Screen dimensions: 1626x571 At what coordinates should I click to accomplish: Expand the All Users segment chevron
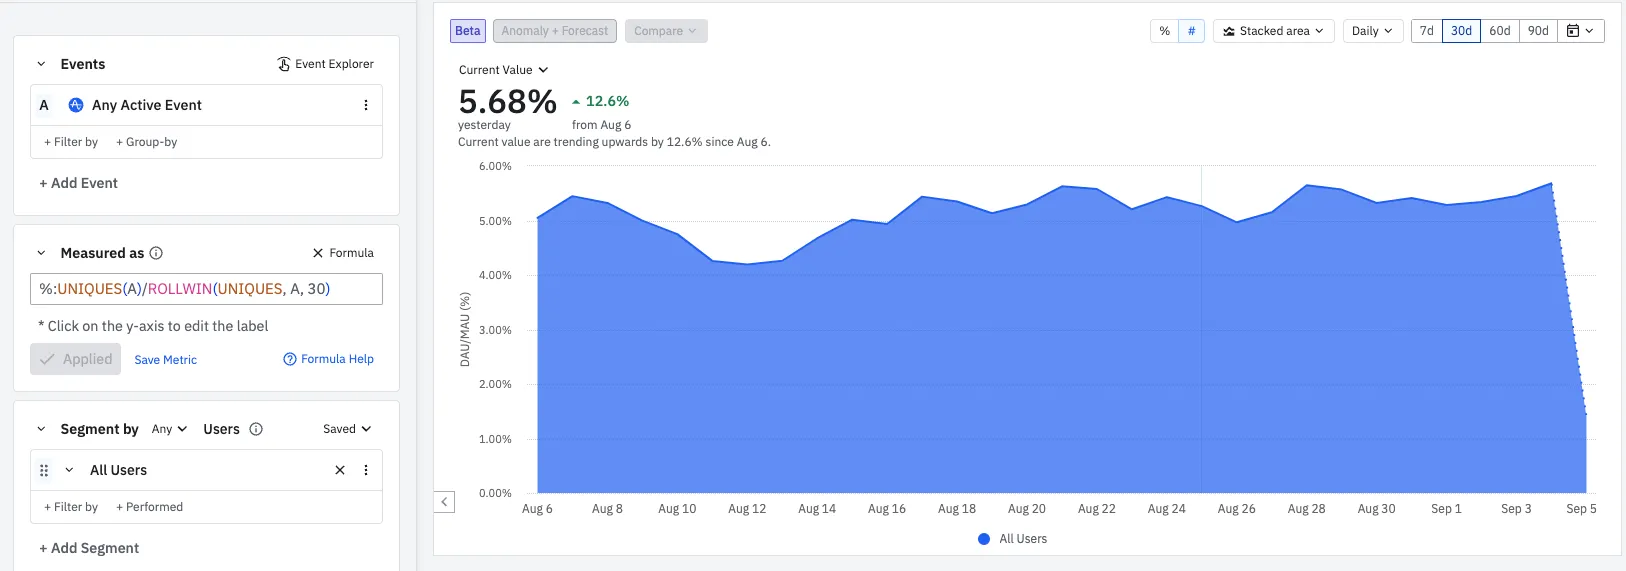tap(69, 470)
